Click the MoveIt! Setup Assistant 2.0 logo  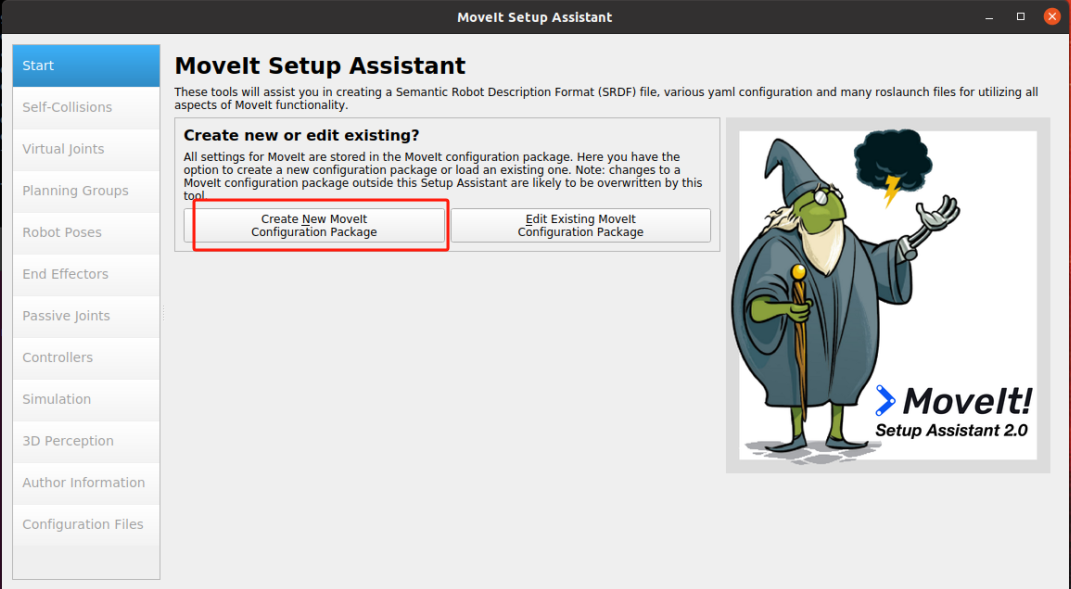tap(954, 411)
